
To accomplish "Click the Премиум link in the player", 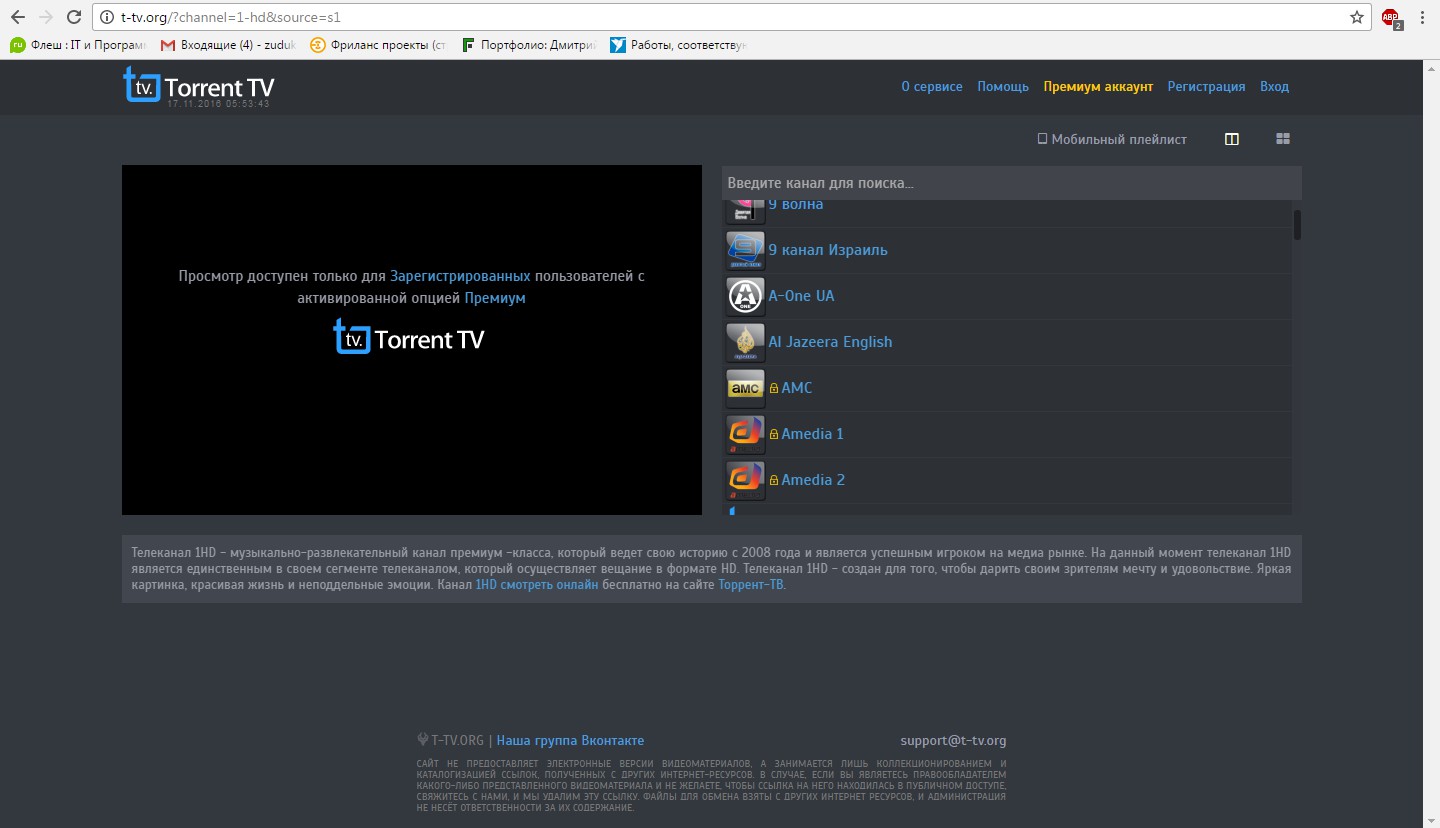I will pos(495,298).
